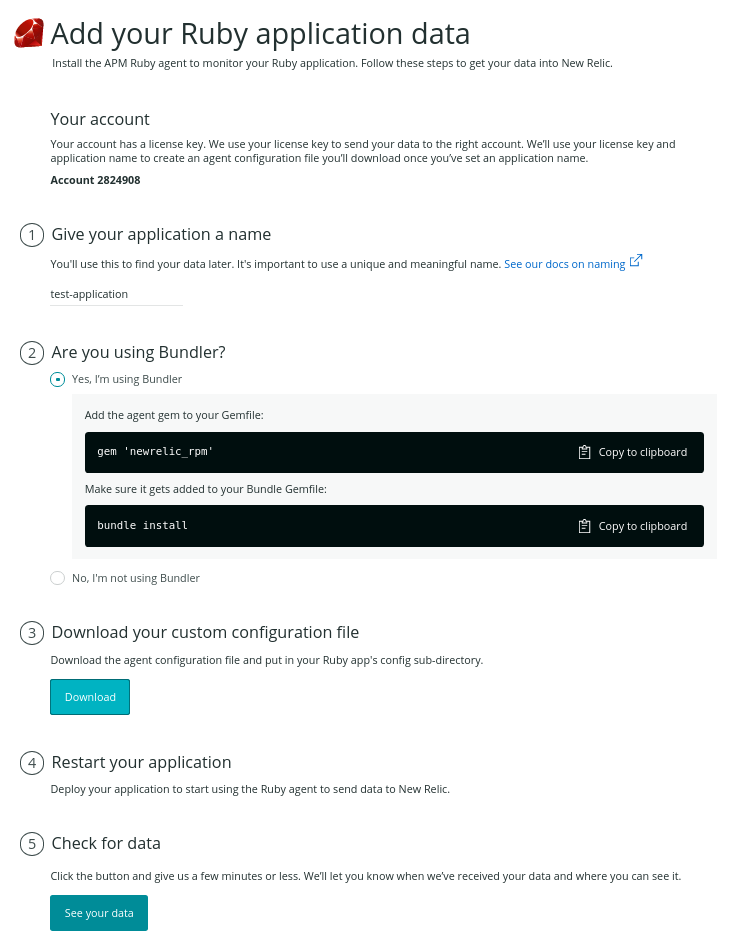This screenshot has height=946, width=745.
Task: Click the "See your data" button
Action: click(99, 913)
